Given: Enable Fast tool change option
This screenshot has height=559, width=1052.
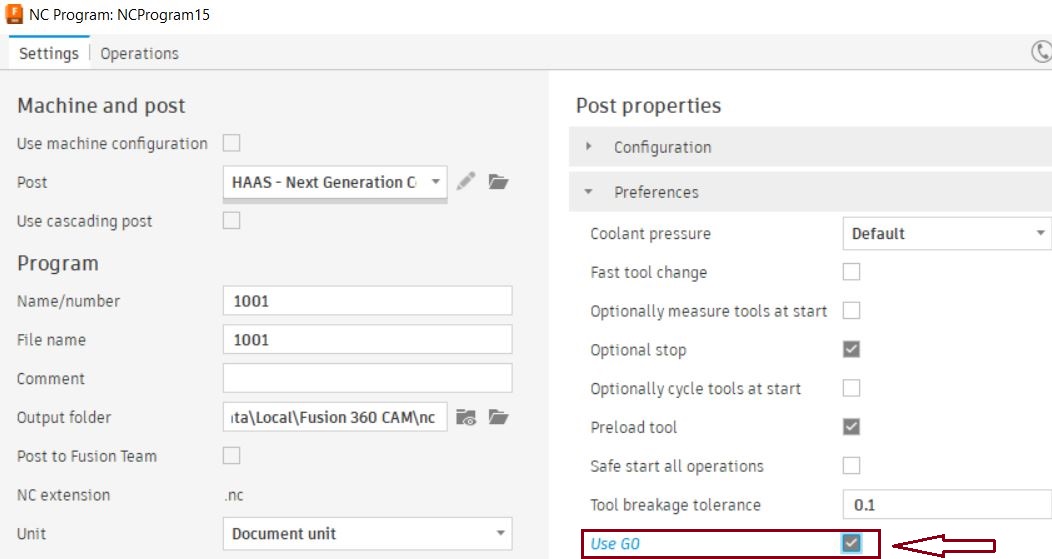Looking at the screenshot, I should click(x=851, y=272).
